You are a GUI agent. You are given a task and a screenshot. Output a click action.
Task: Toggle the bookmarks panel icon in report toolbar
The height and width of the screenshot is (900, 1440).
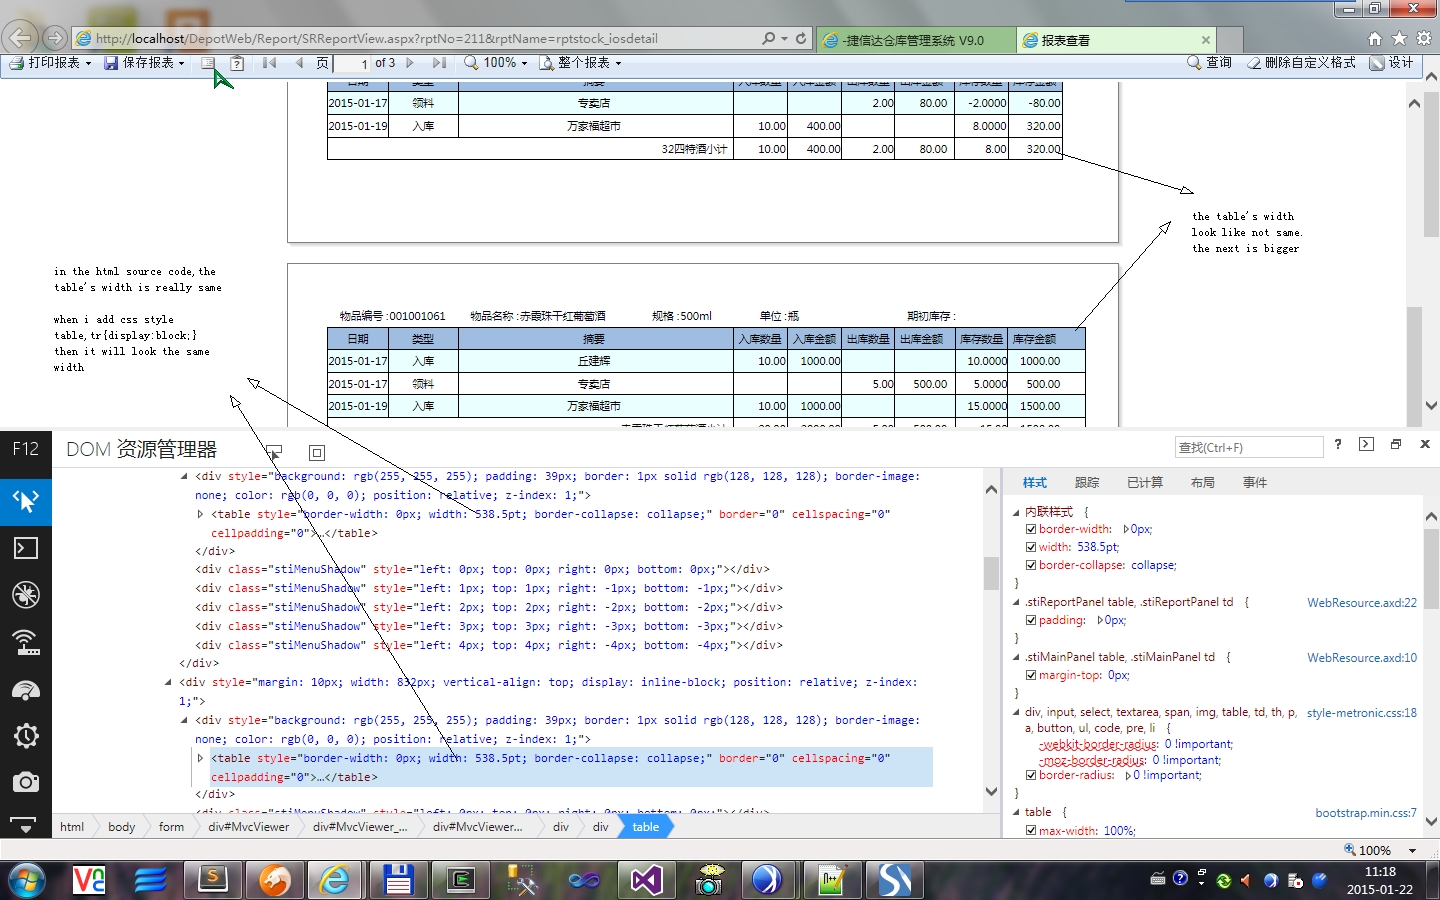[208, 62]
